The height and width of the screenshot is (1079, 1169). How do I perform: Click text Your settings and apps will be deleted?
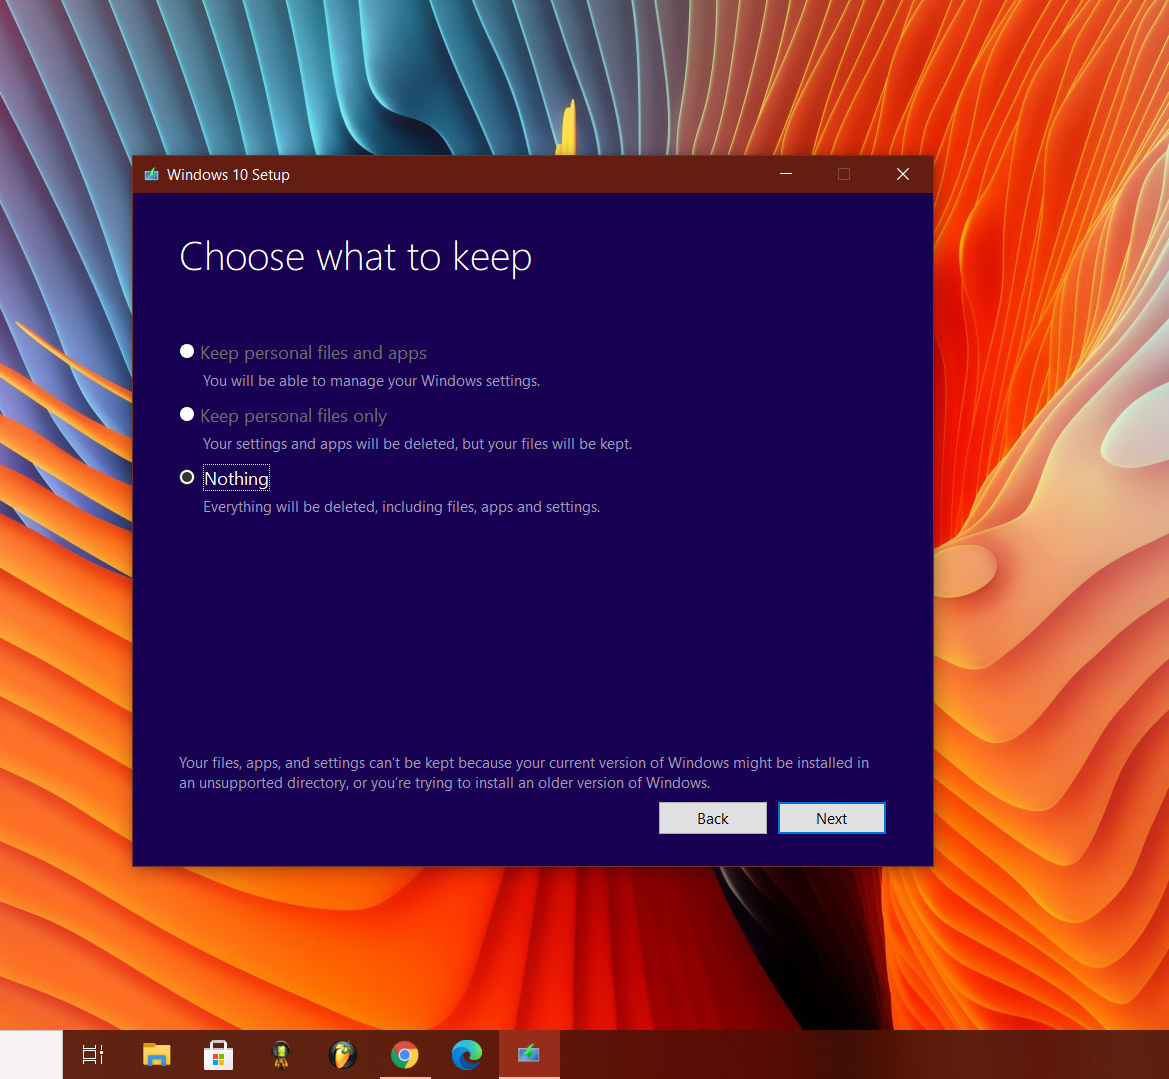(x=418, y=444)
